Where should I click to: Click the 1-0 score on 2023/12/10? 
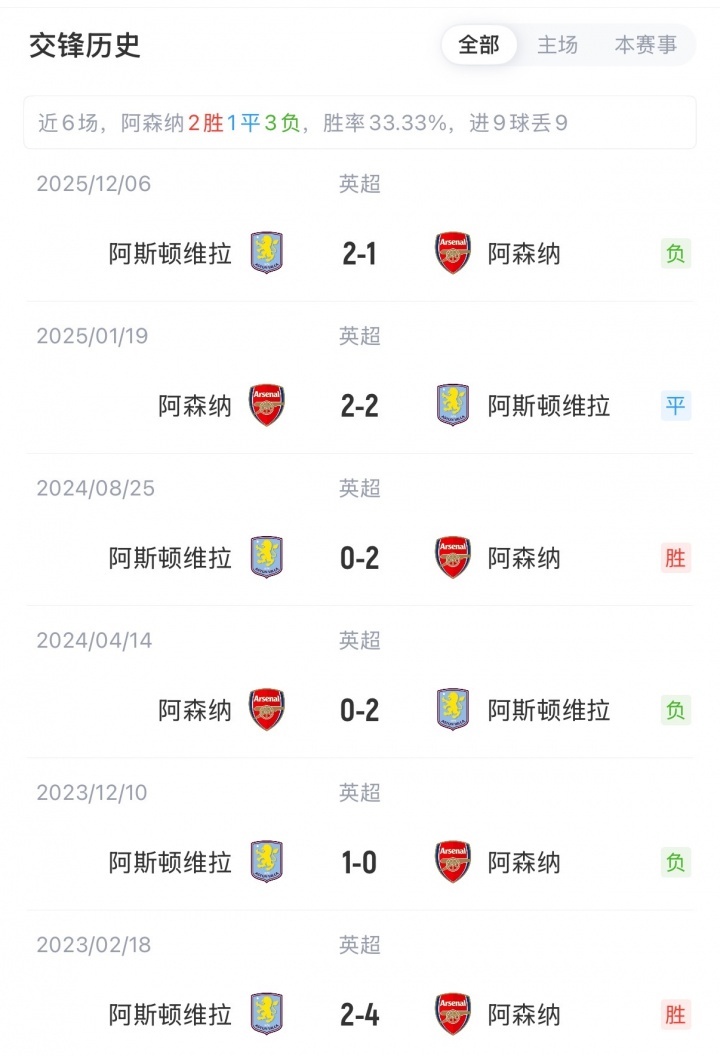pyautogui.click(x=359, y=863)
